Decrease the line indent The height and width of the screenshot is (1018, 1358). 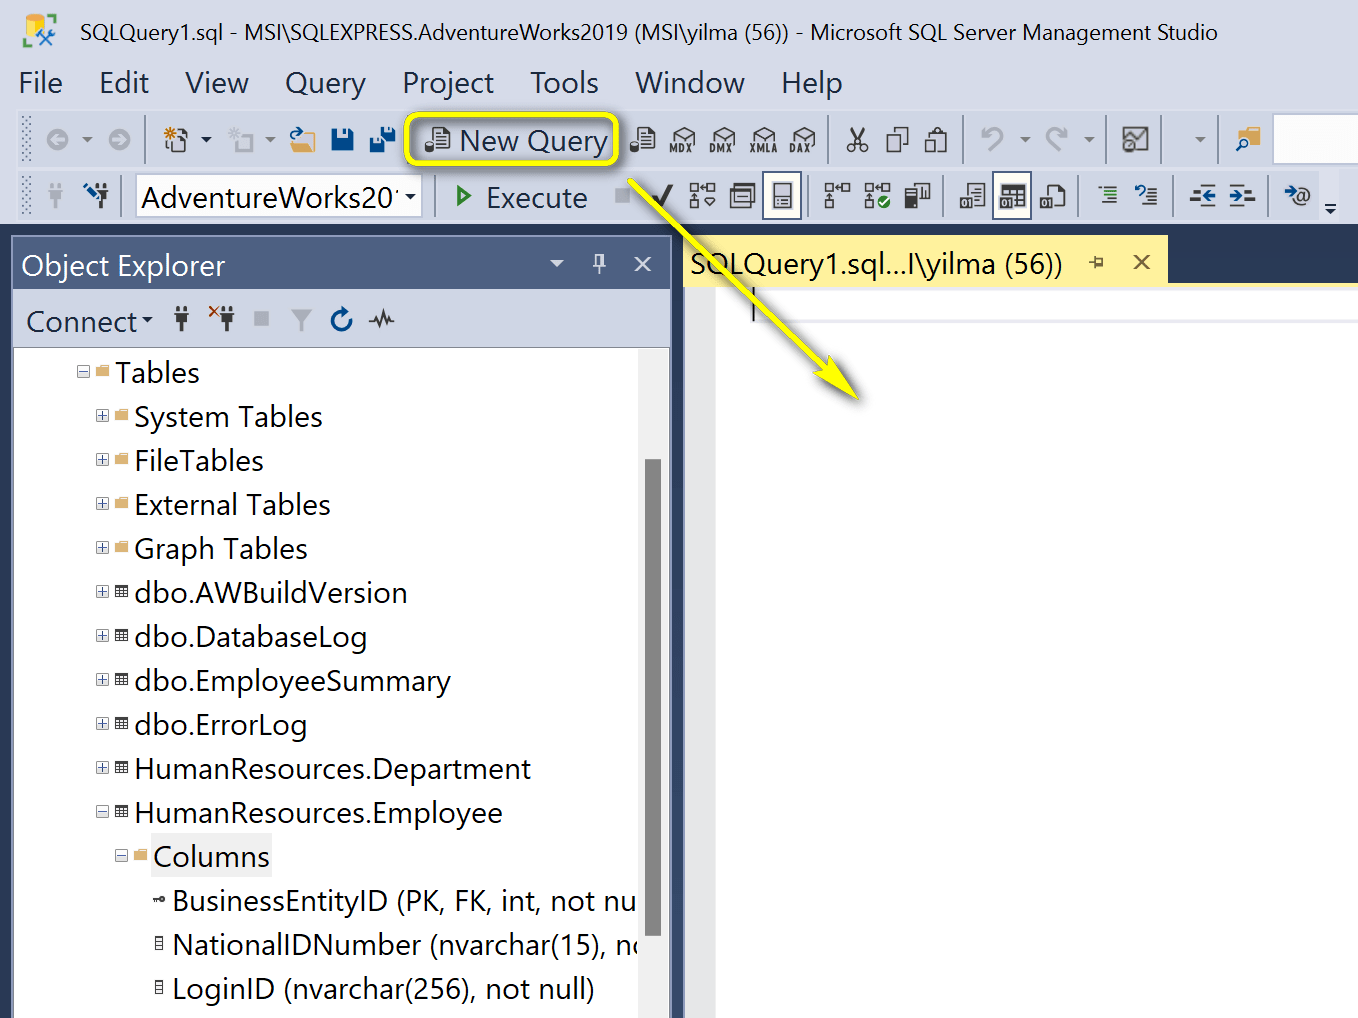click(x=1202, y=195)
